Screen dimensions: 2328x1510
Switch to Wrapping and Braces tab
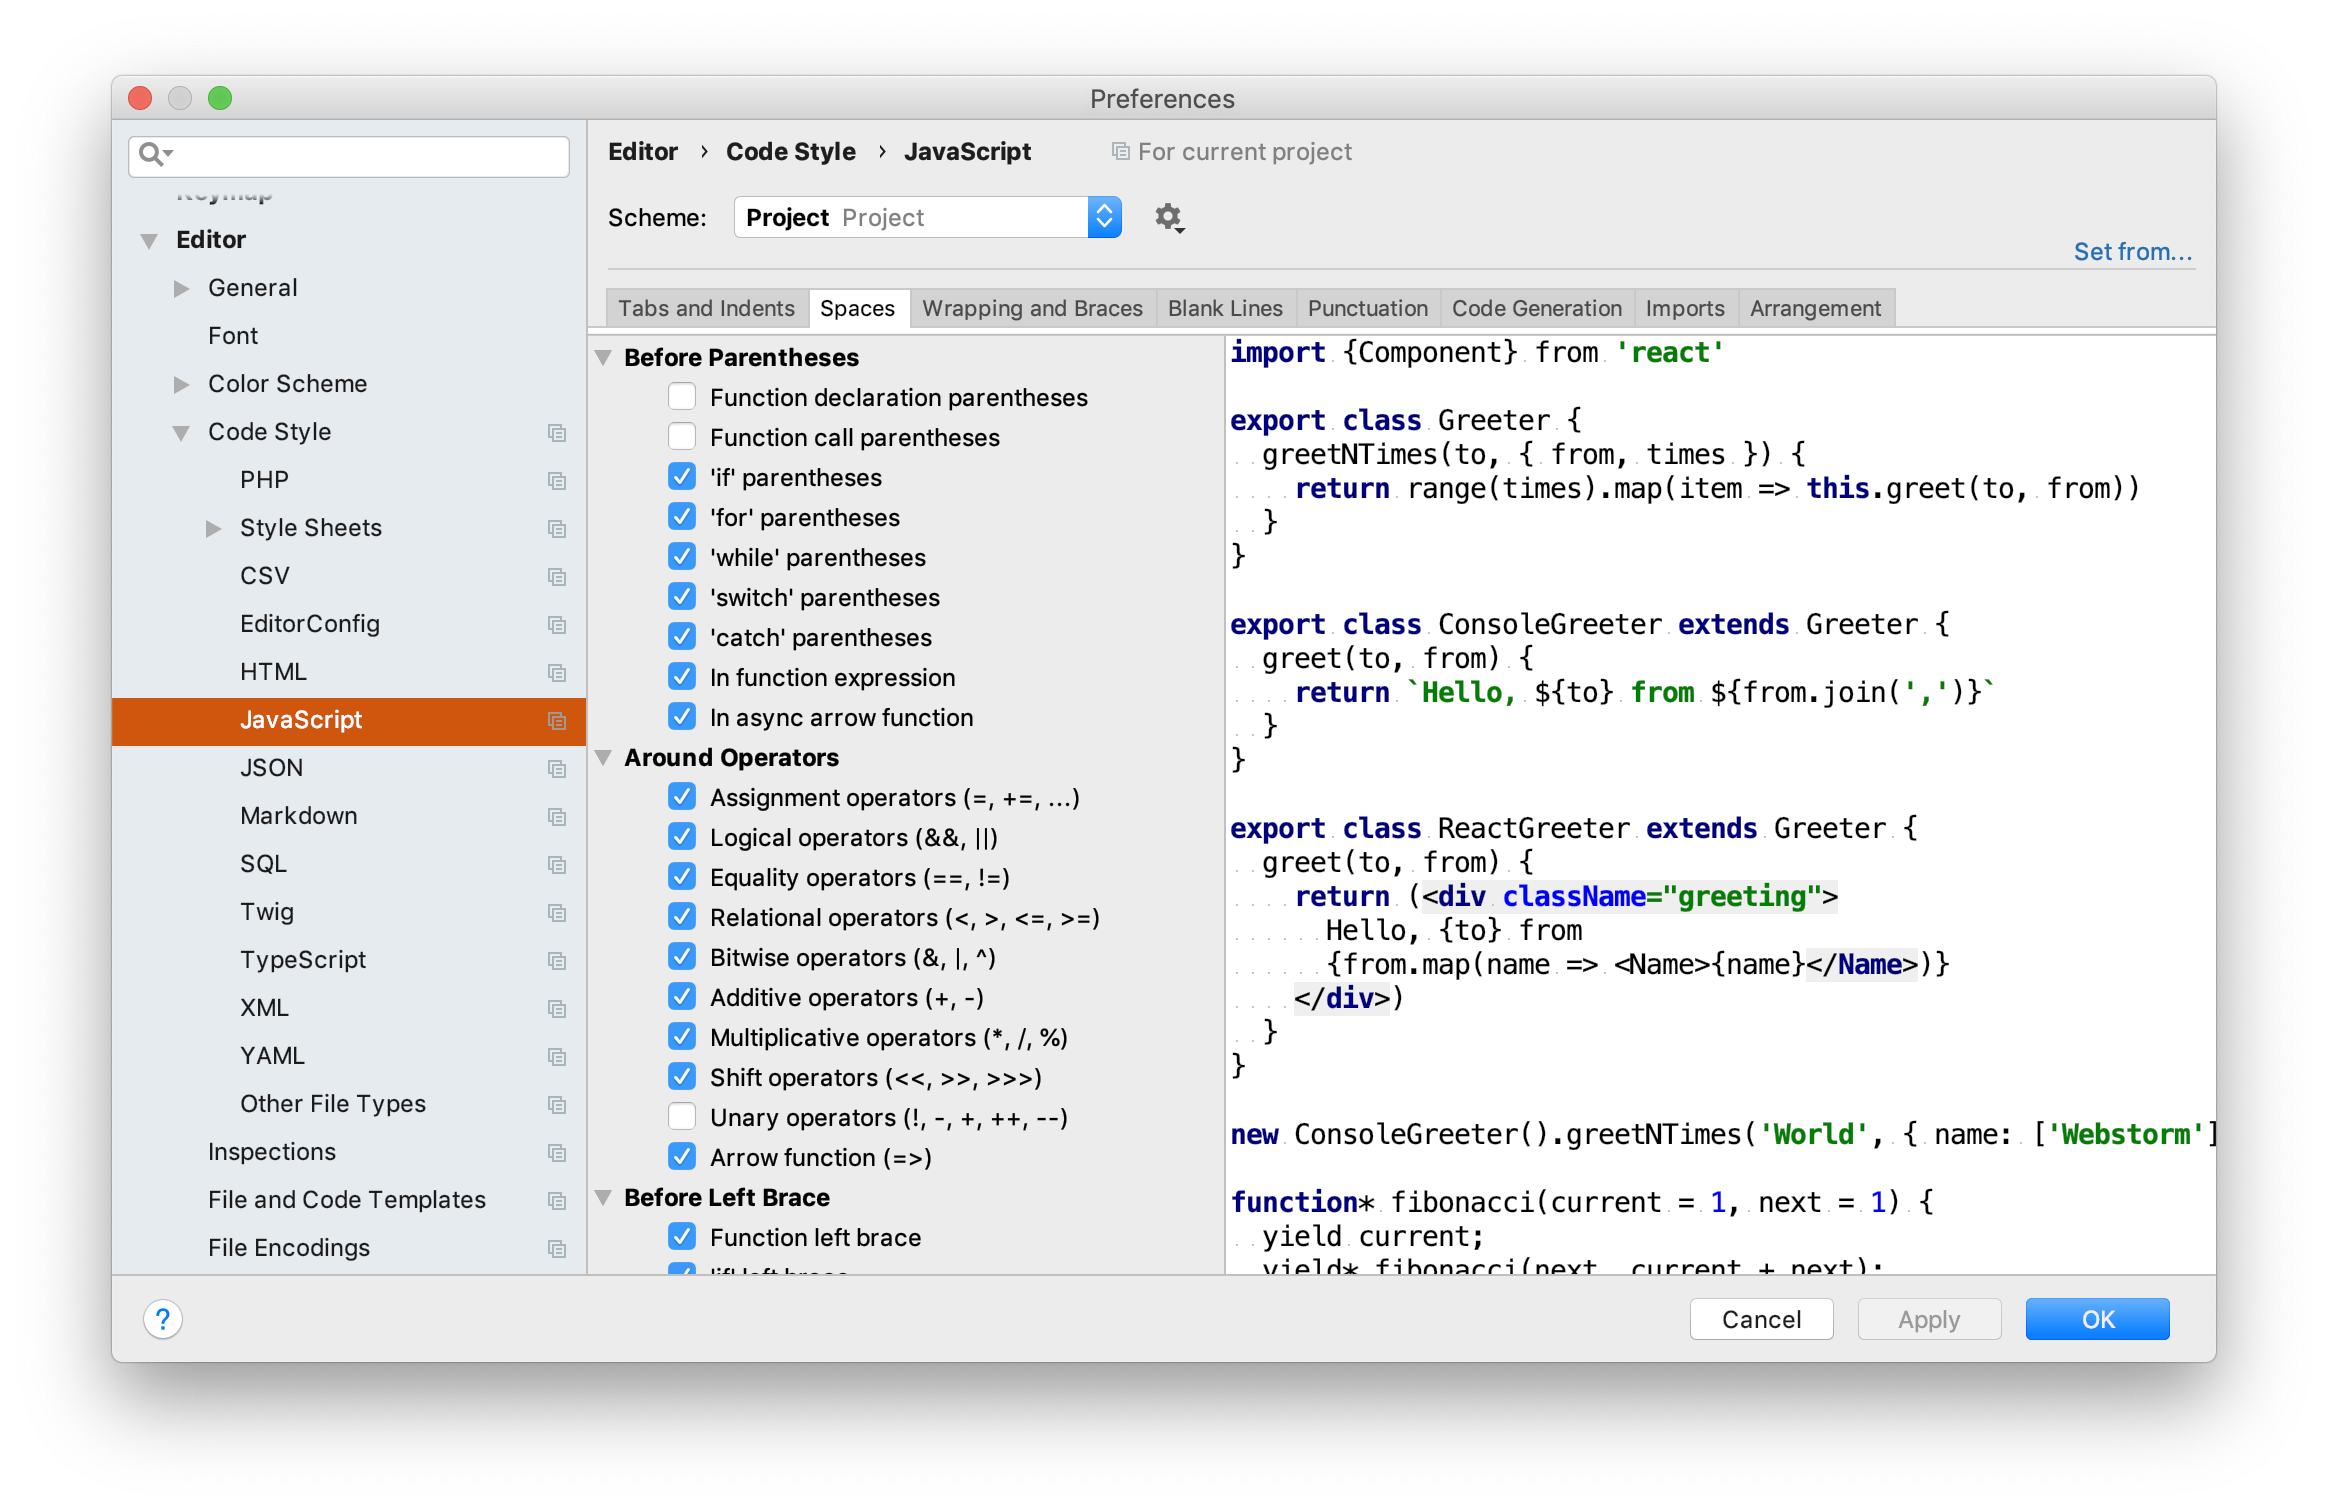pos(1032,308)
